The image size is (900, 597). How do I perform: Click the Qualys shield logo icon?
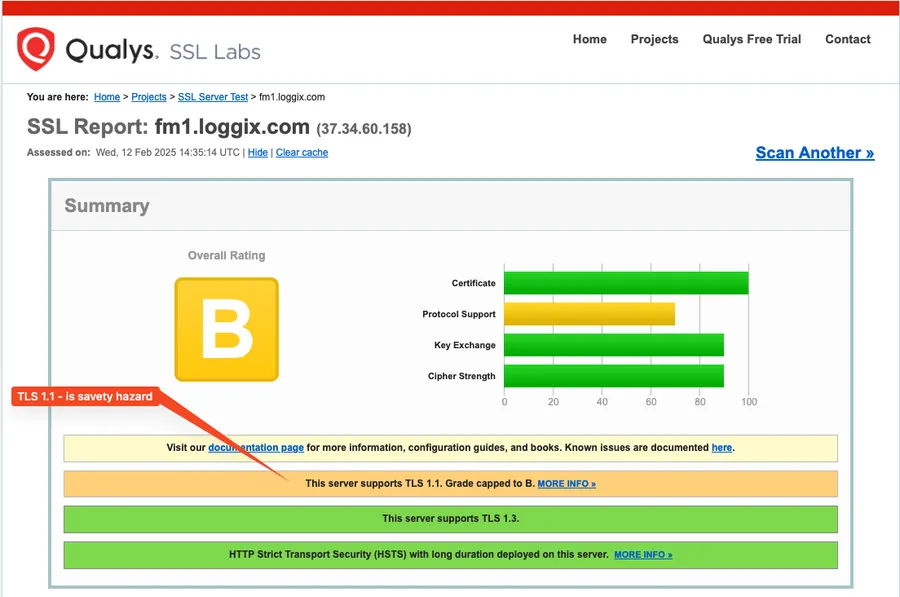pos(36,49)
